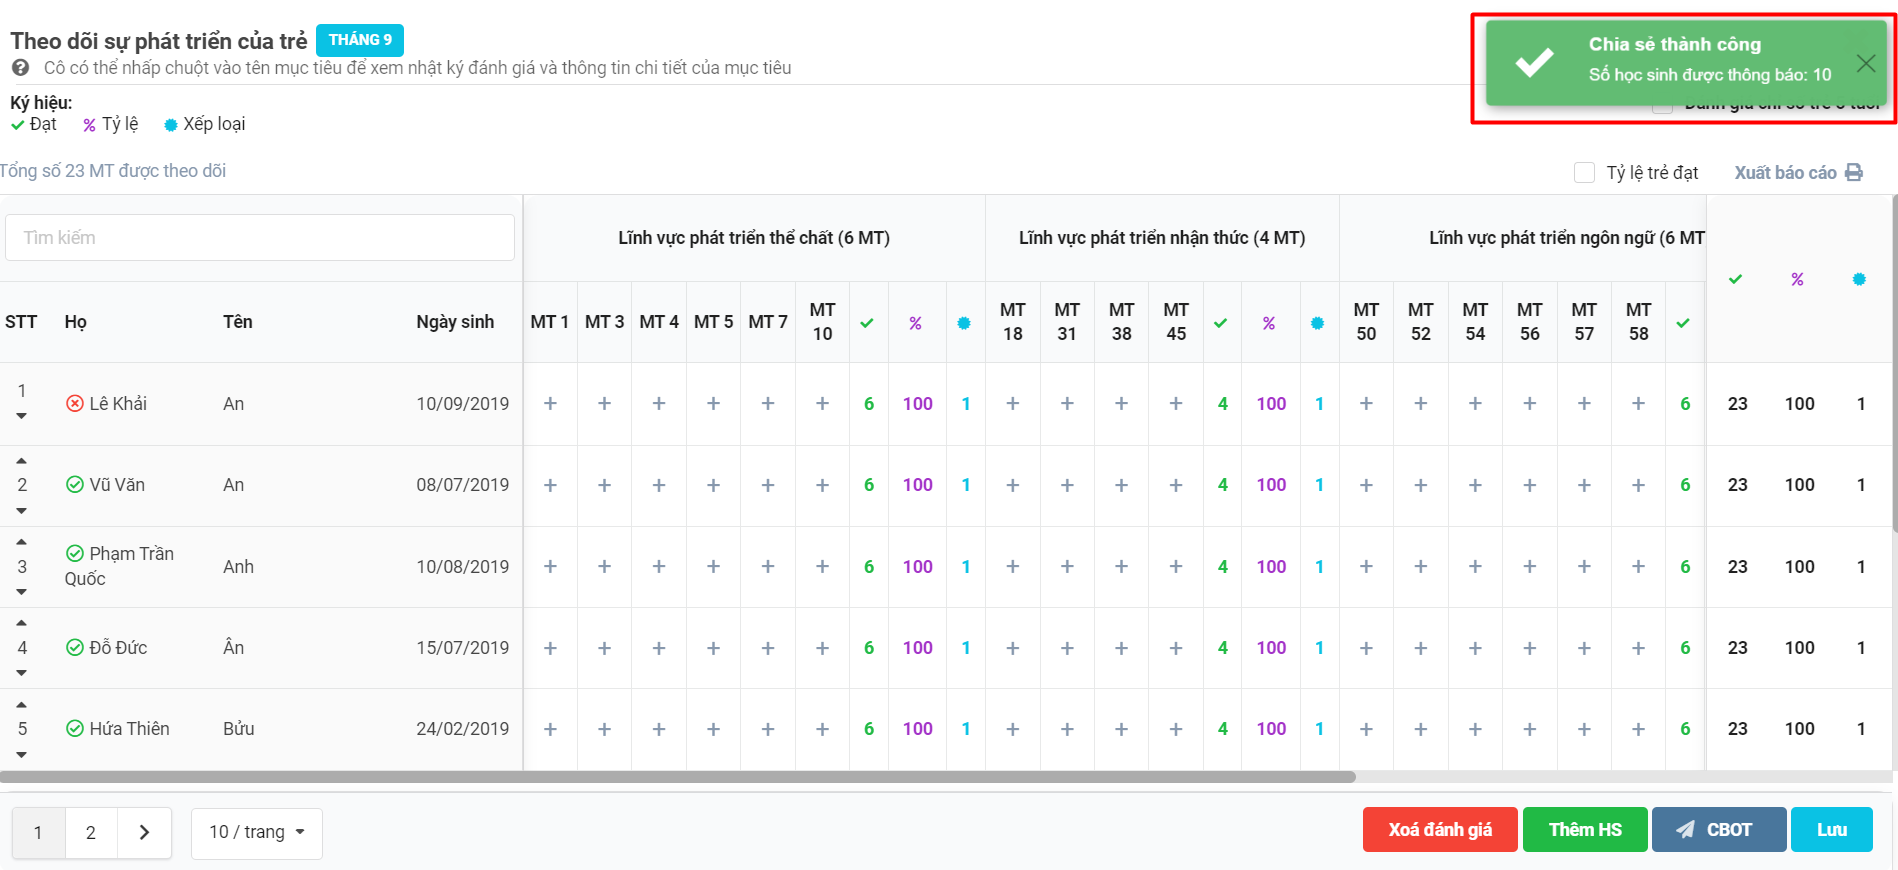
Task: Move row 1 down with the arrow
Action: pos(22,416)
